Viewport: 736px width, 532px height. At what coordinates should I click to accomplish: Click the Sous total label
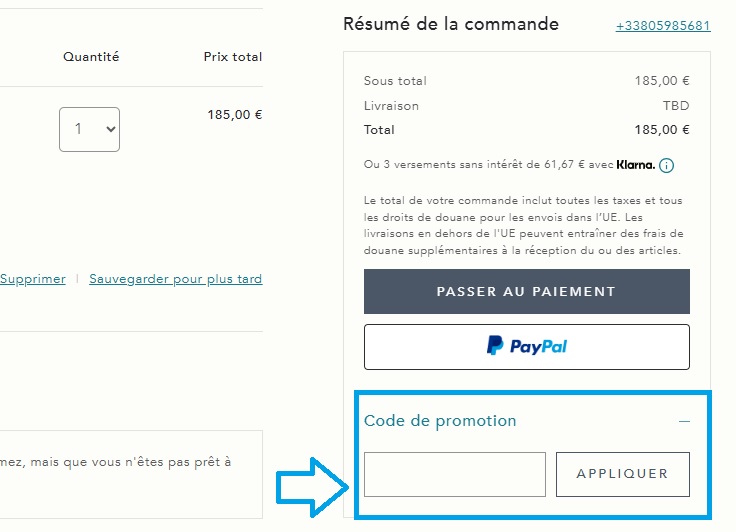pyautogui.click(x=395, y=81)
